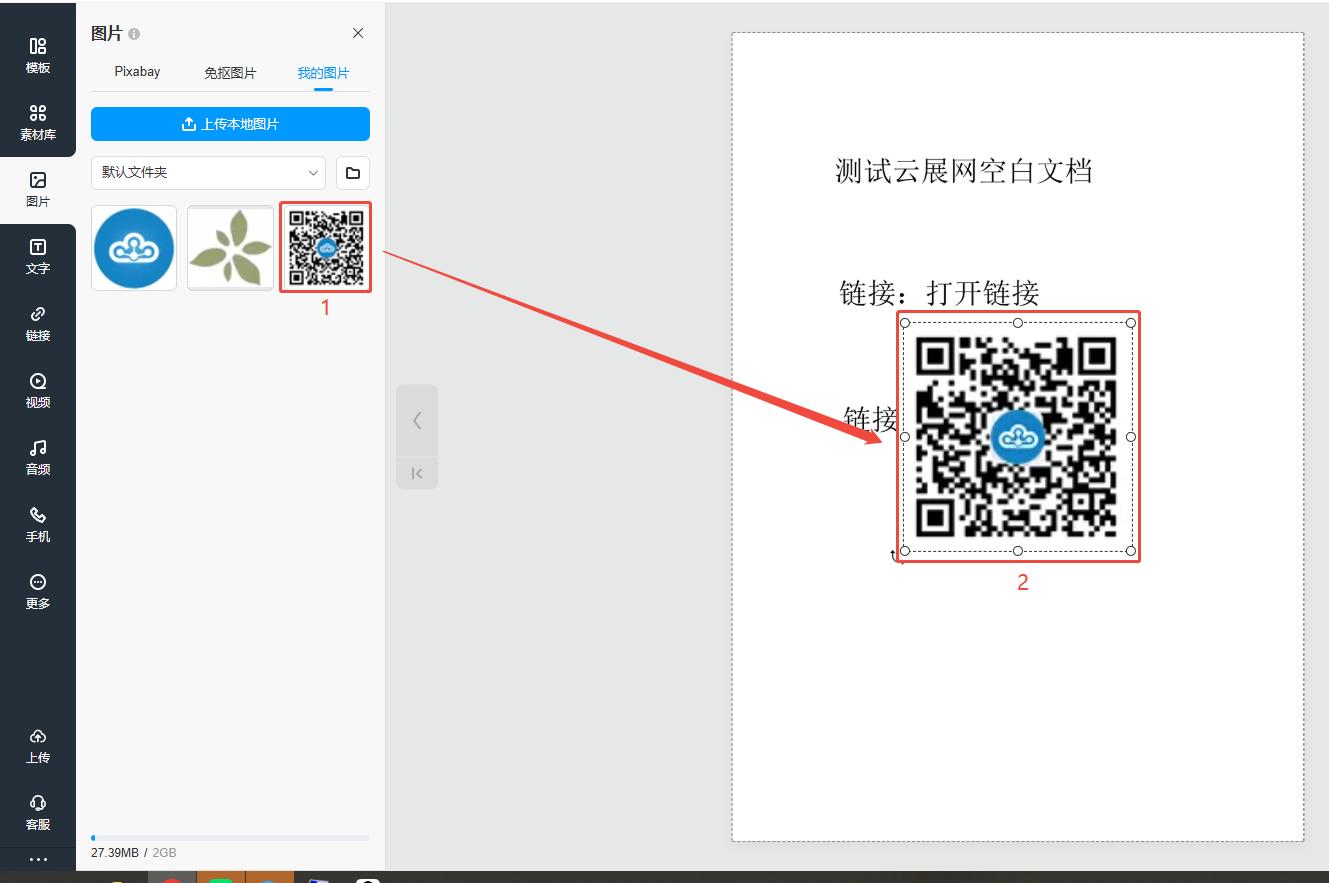1329x883 pixels.
Task: Collapse the image panel with left chevron
Action: point(417,421)
